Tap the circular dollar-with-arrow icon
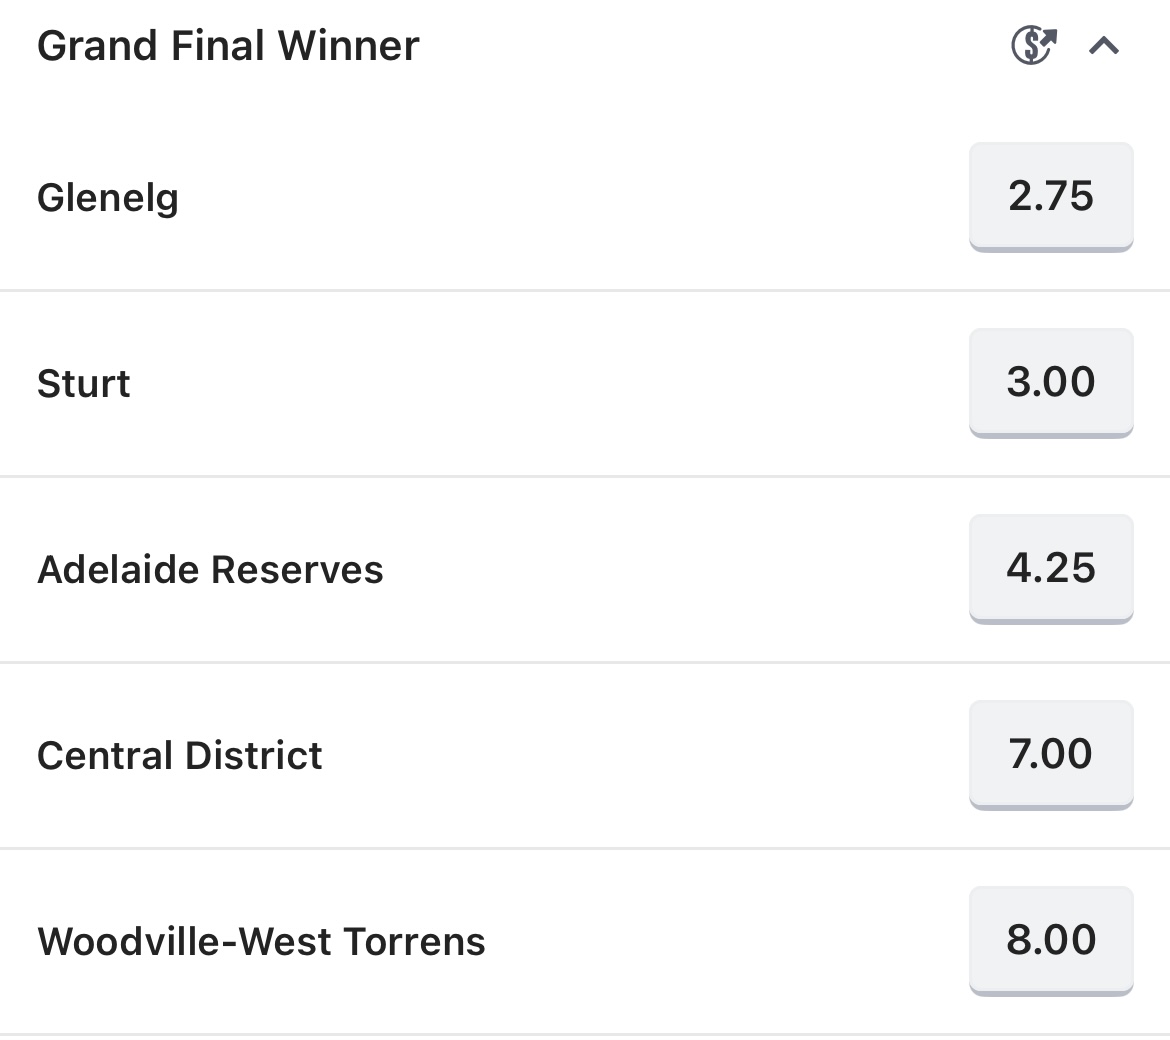 (x=1033, y=45)
